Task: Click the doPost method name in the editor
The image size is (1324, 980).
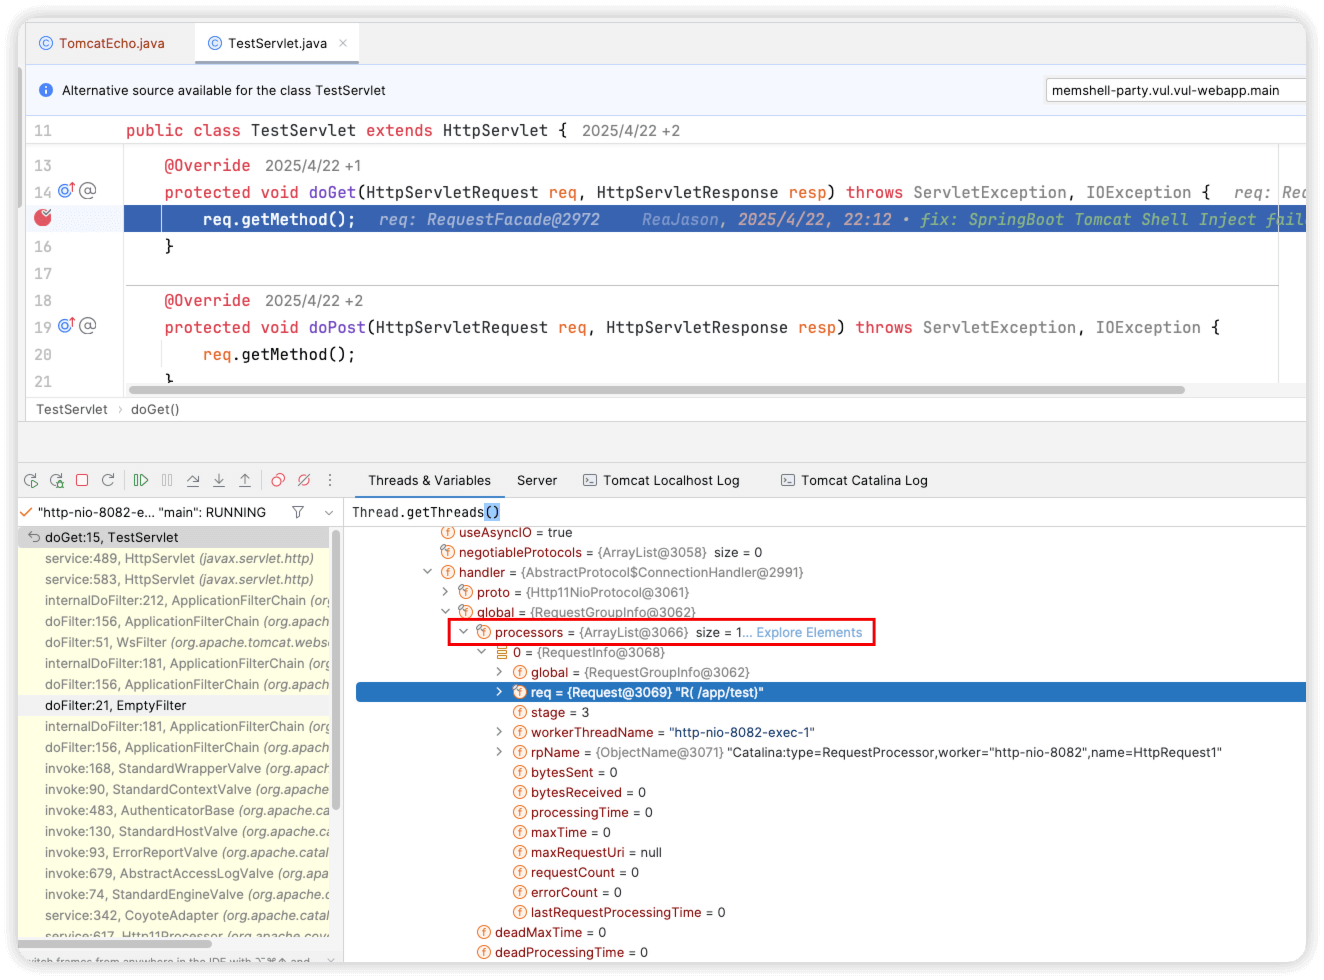Action: [337, 327]
